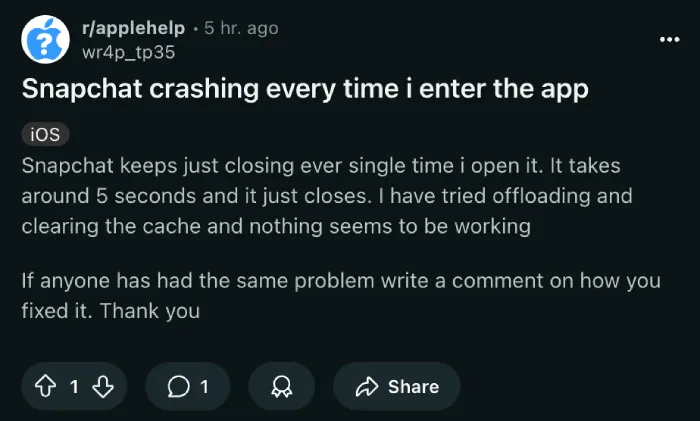Open the wr4p_tp35 user profile
The width and height of the screenshot is (700, 421).
(129, 53)
